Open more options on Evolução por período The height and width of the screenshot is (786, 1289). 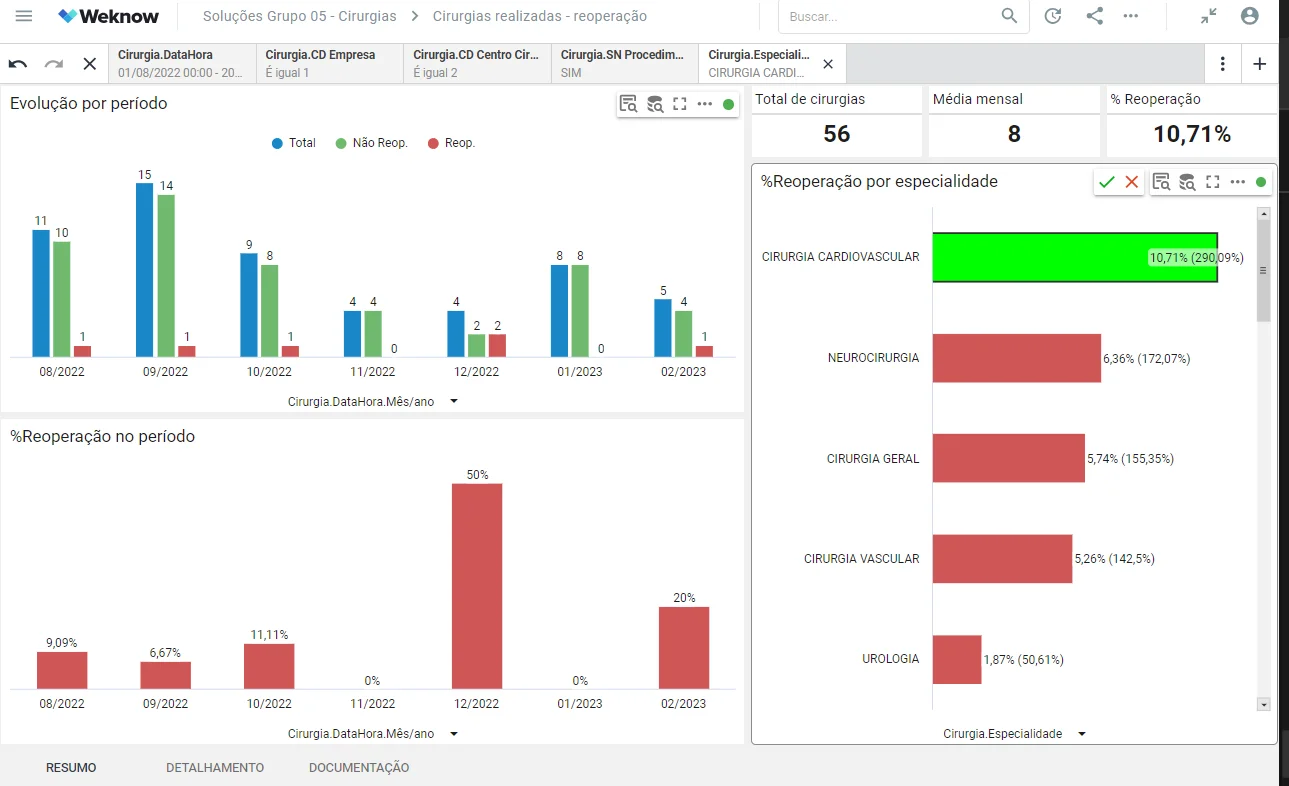(705, 104)
